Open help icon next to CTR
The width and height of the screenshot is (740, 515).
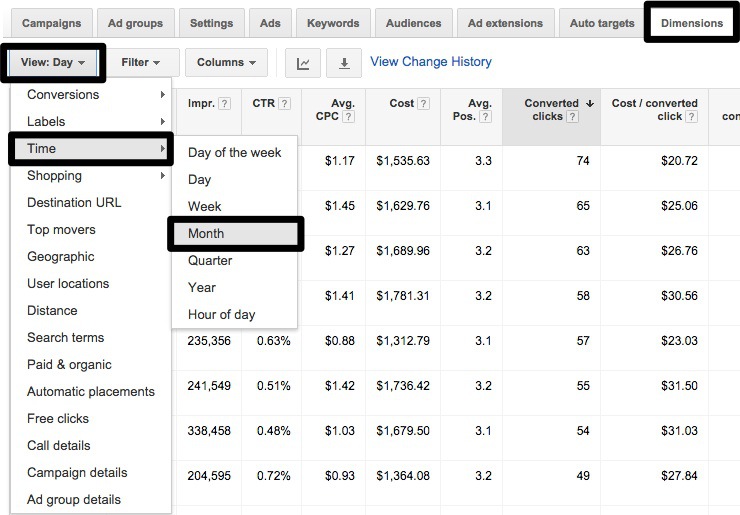click(x=284, y=103)
